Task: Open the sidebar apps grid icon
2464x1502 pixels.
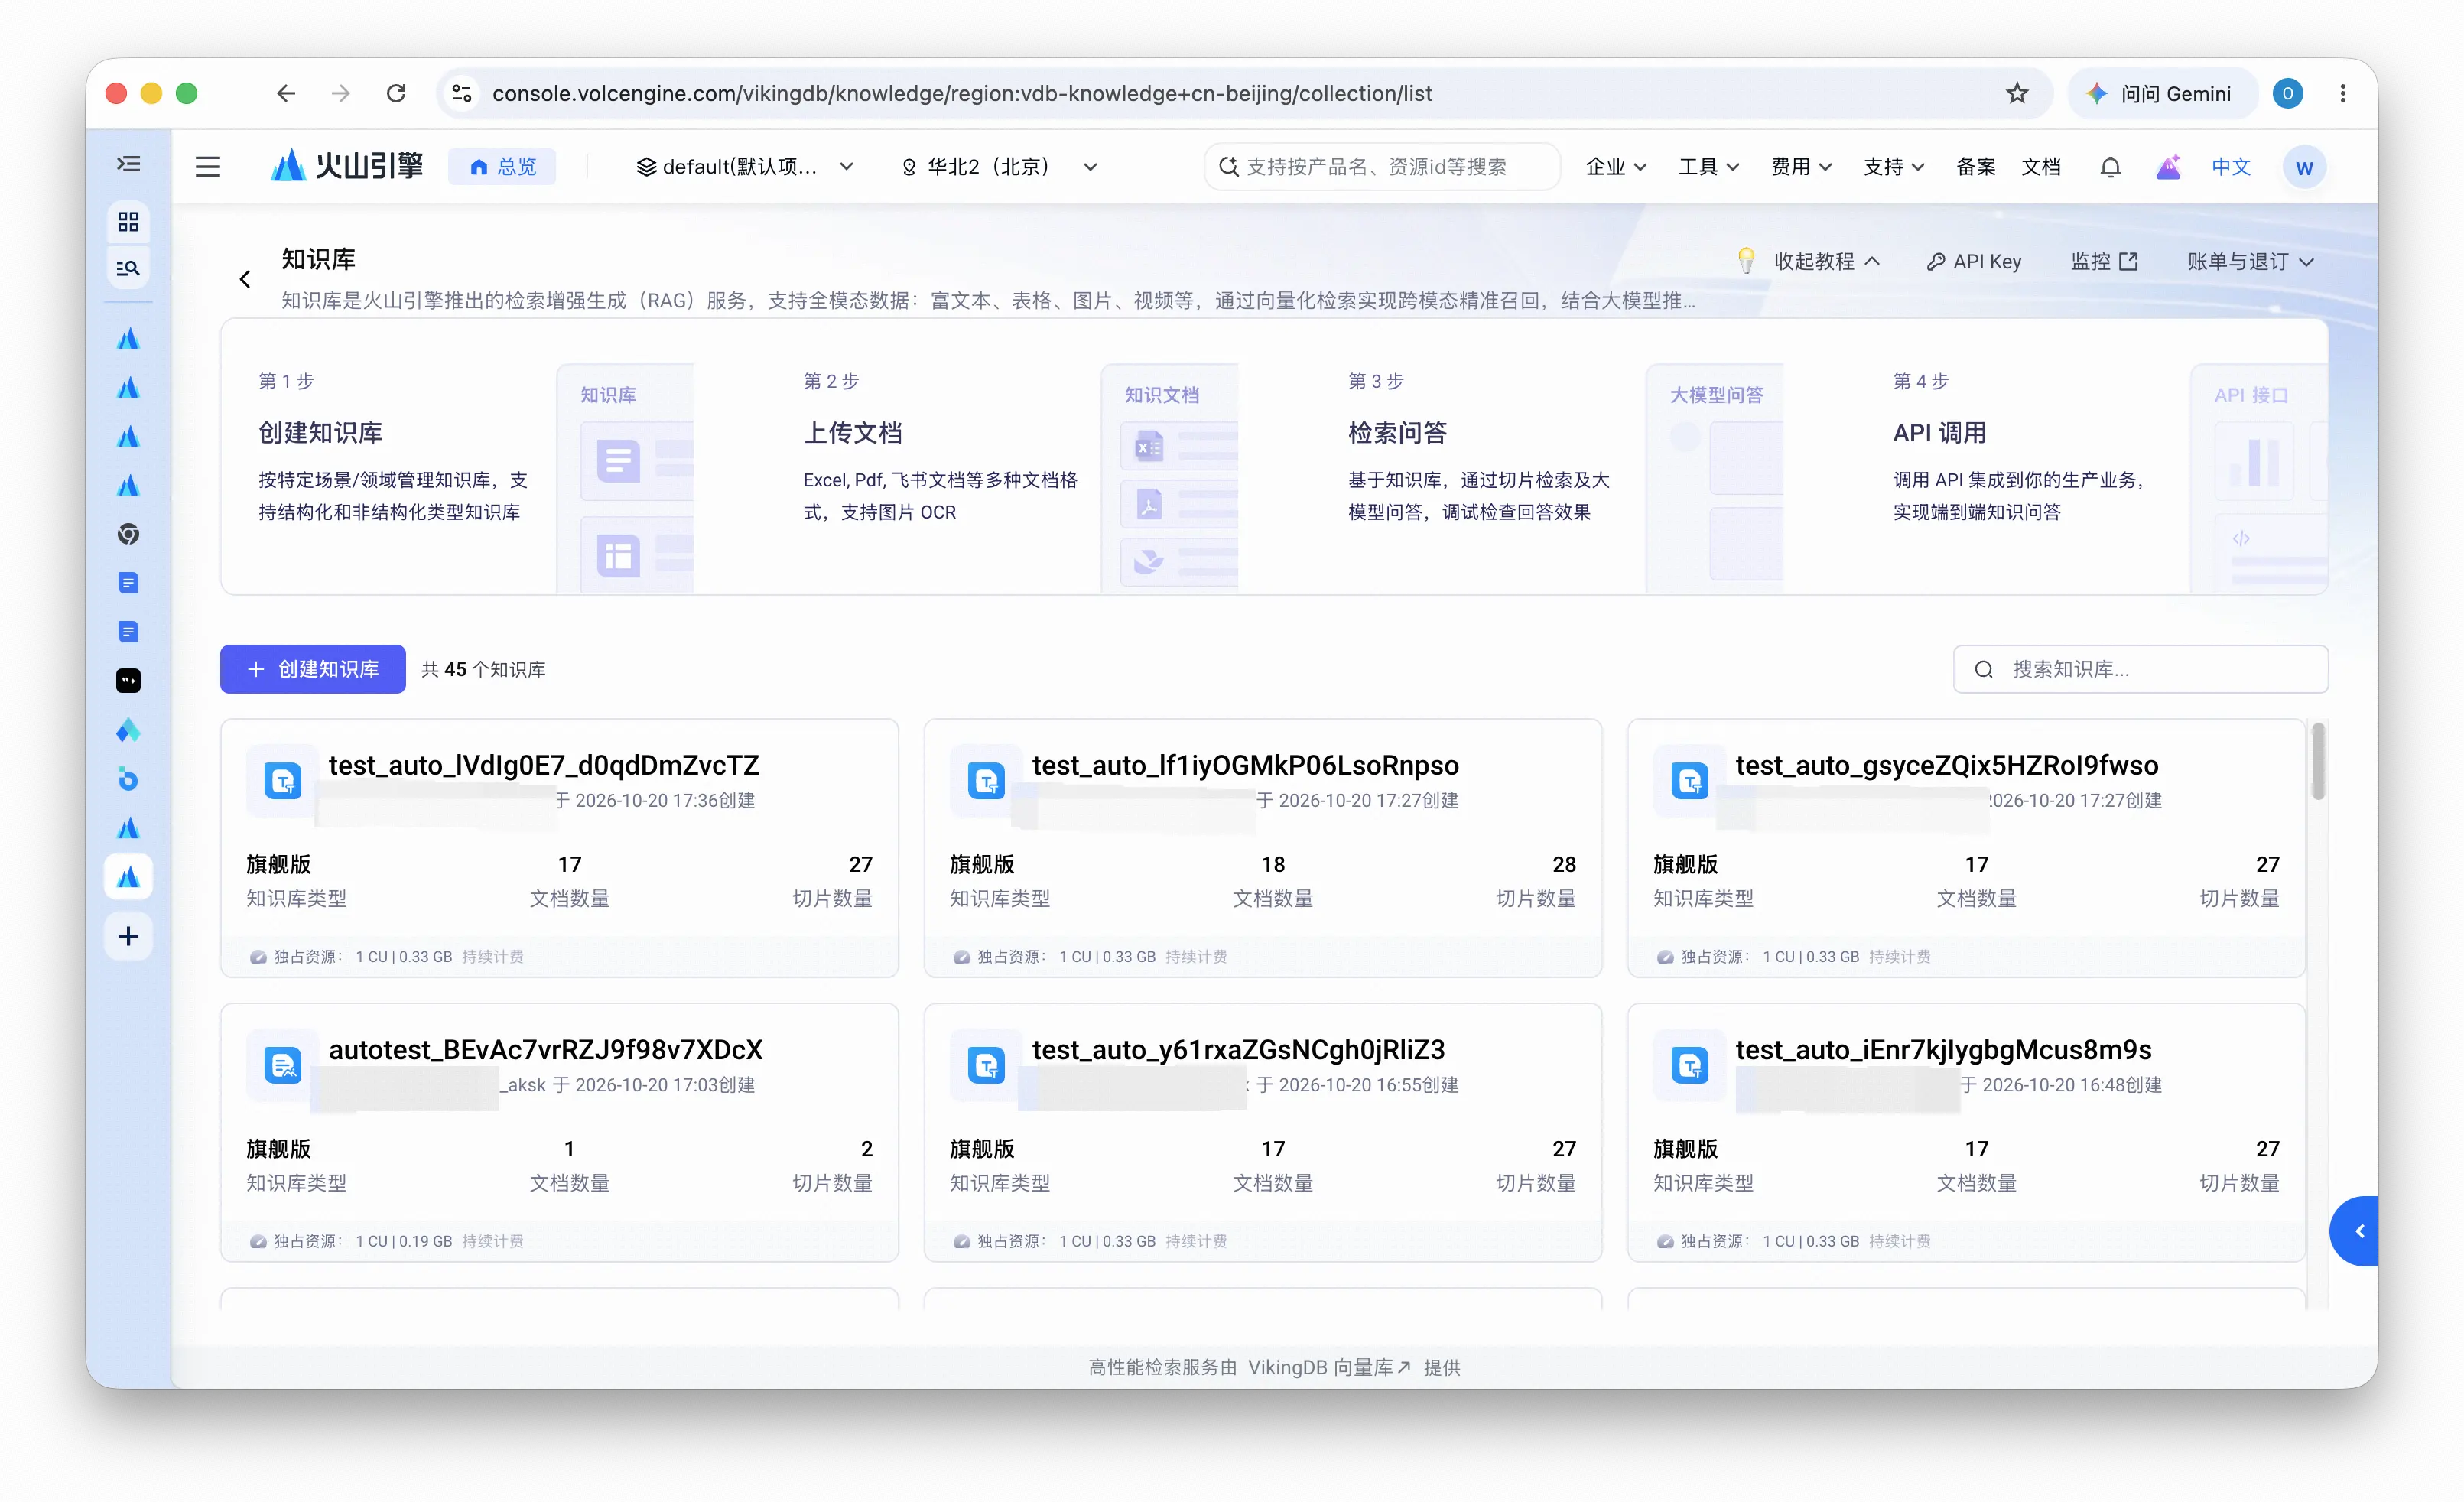Action: tap(129, 221)
